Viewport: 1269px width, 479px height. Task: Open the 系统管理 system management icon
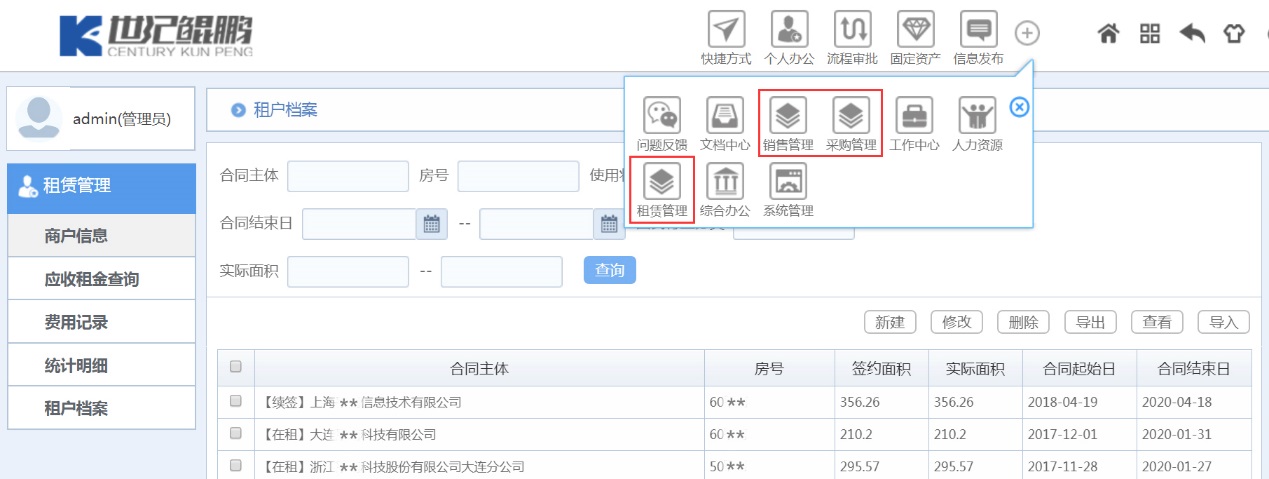(788, 182)
